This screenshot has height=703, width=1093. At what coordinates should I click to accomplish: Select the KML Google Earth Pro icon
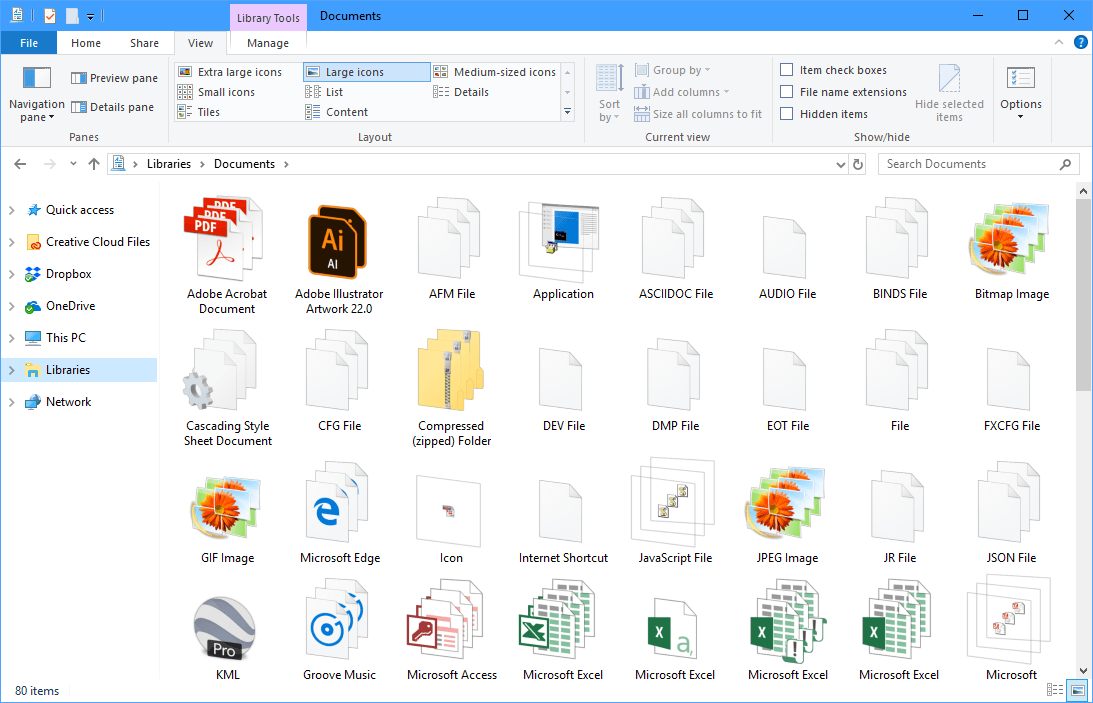227,628
